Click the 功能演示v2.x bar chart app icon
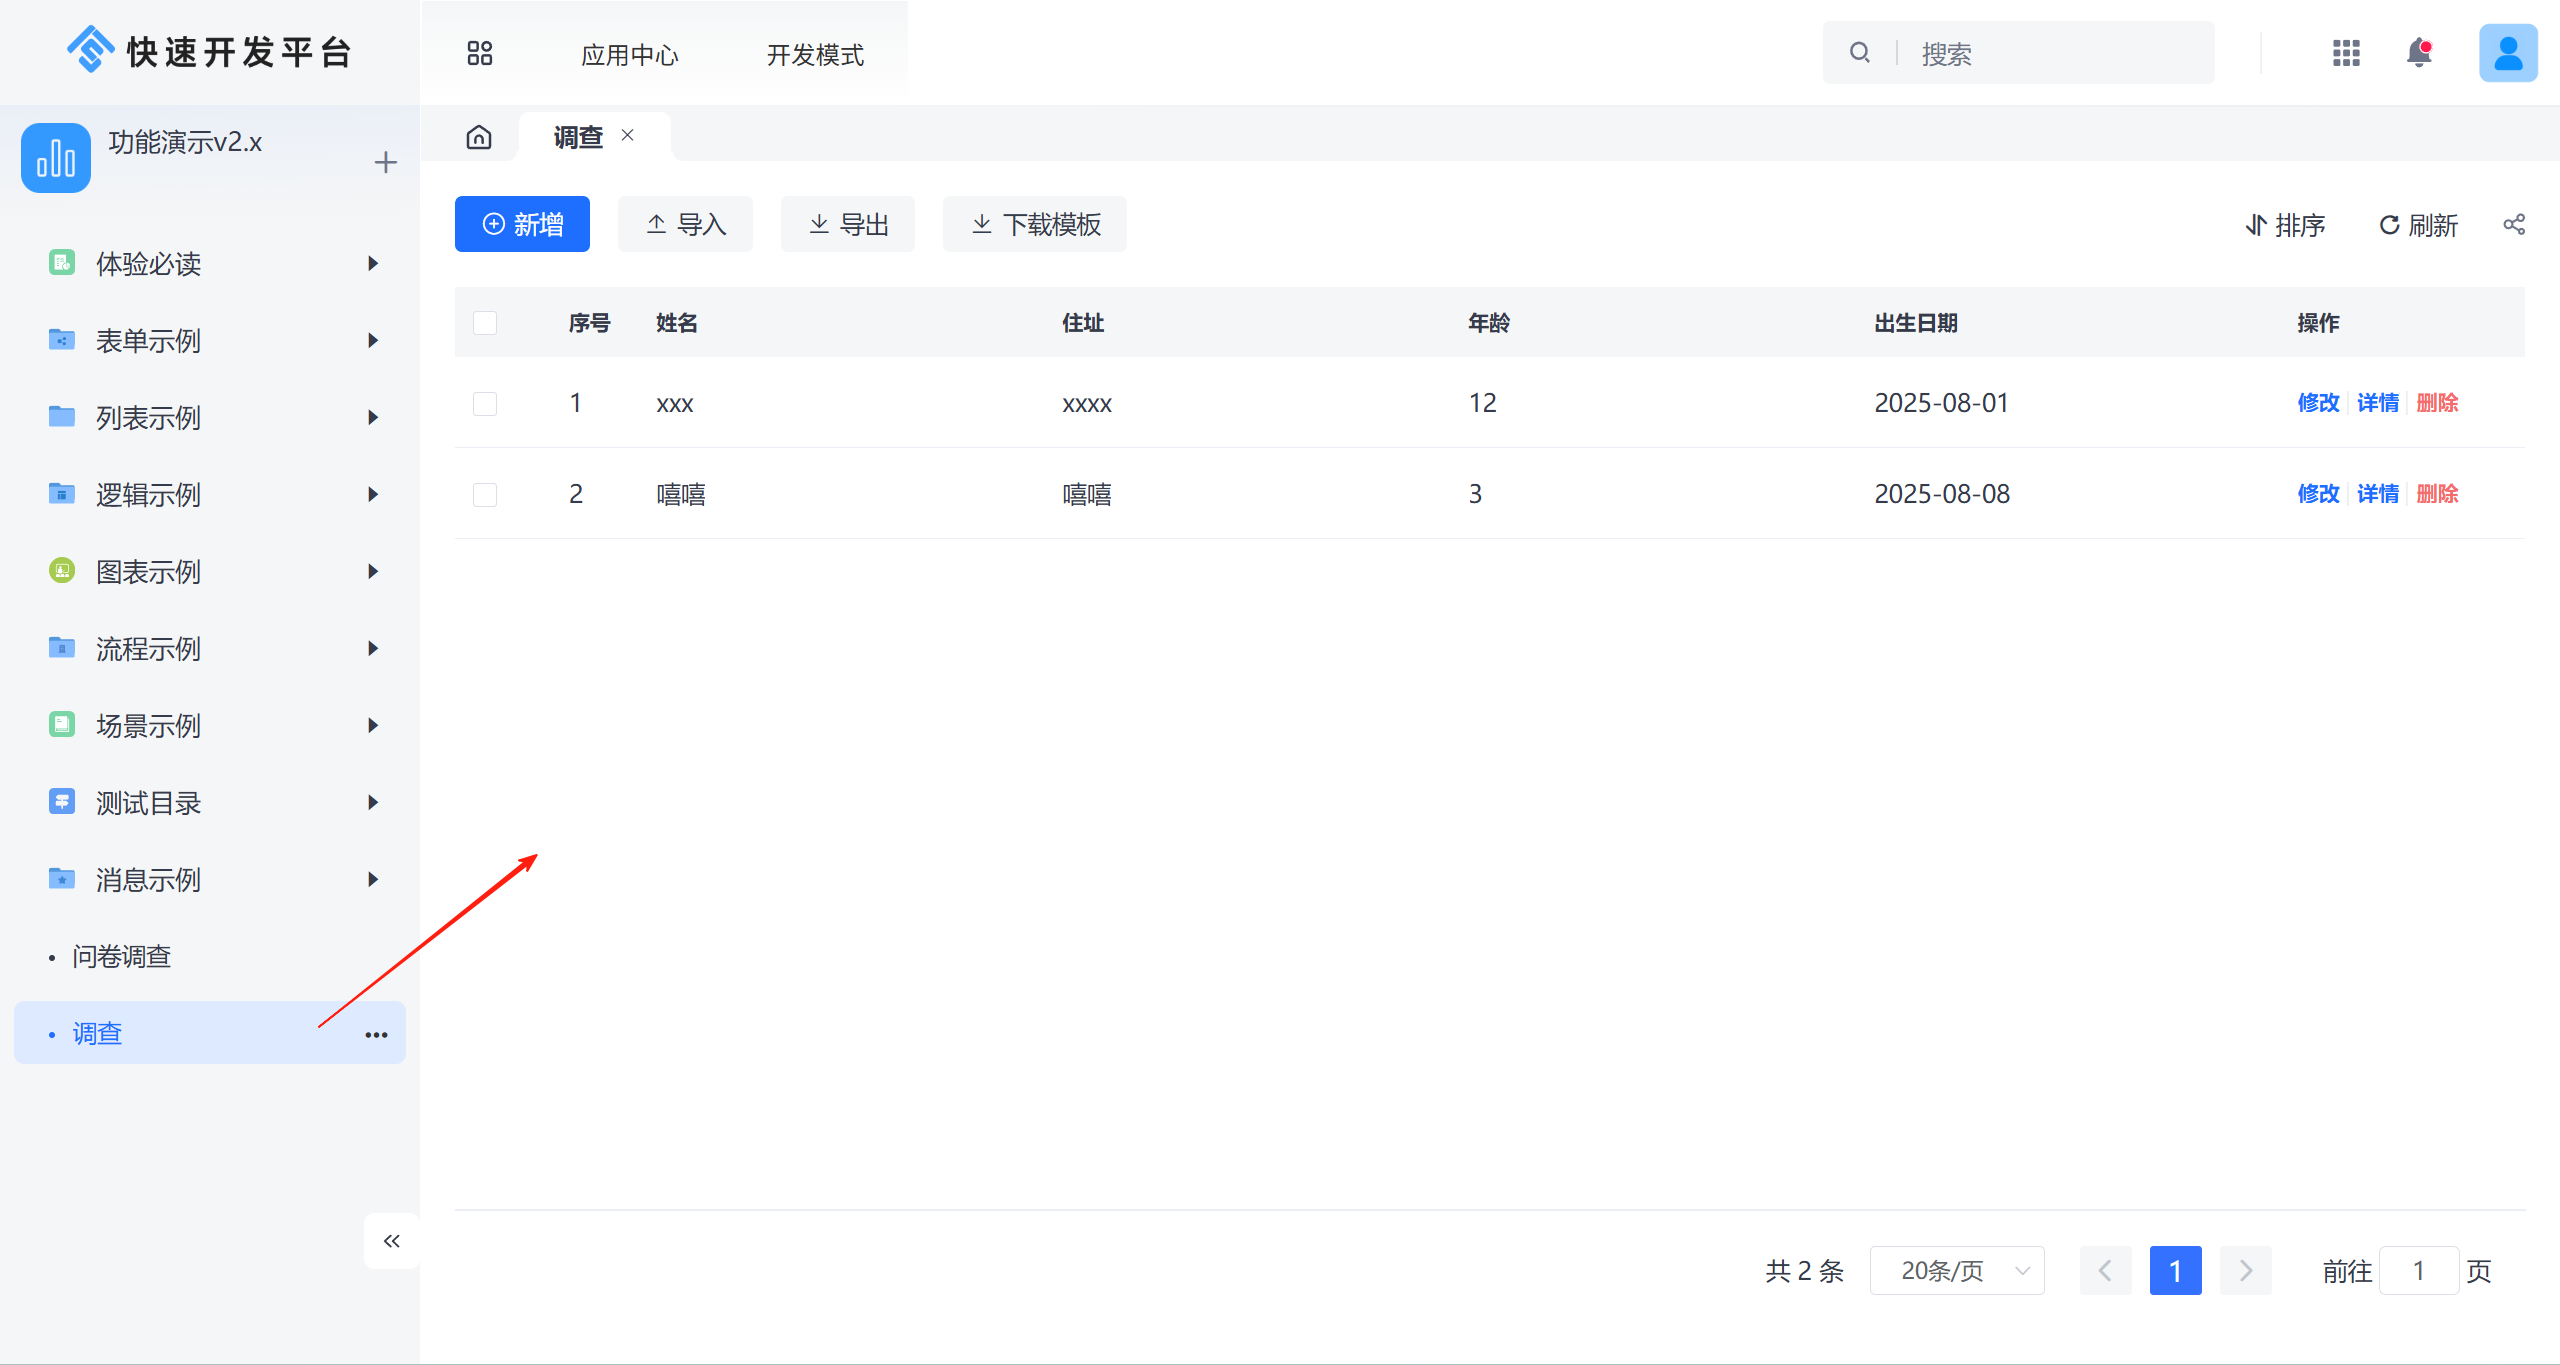The height and width of the screenshot is (1365, 2560). click(x=56, y=158)
